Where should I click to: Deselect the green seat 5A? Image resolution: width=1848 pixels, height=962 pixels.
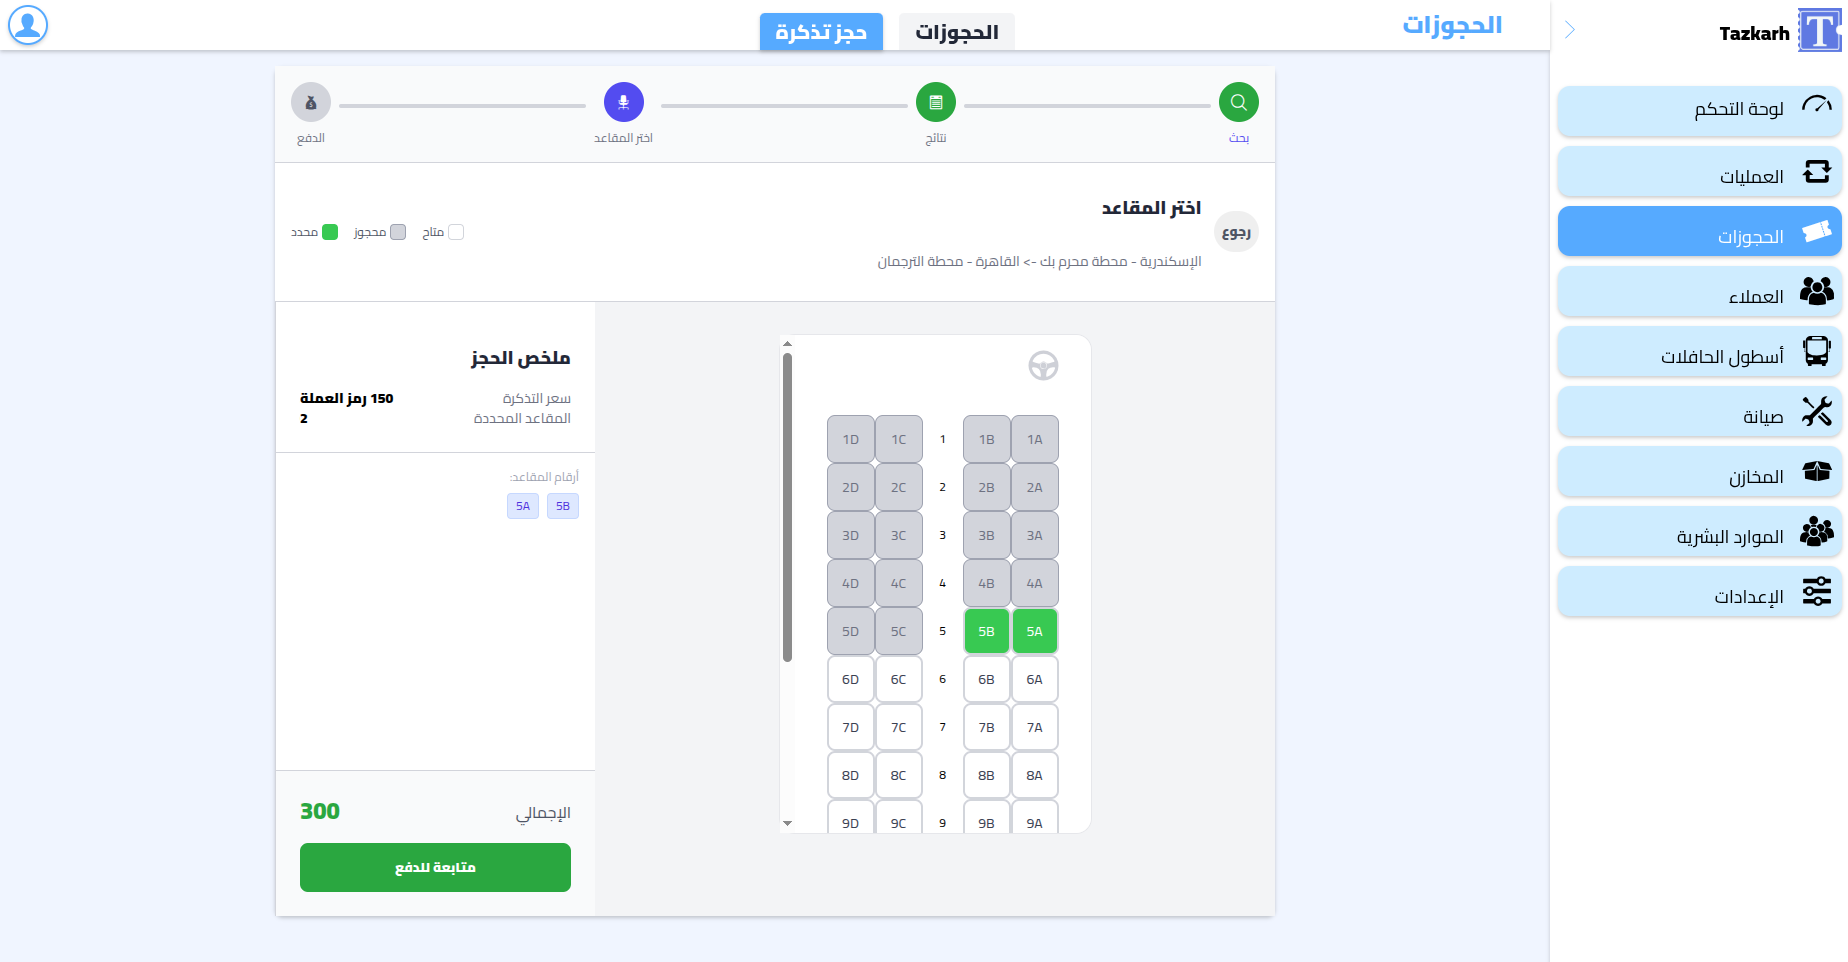(x=1034, y=631)
